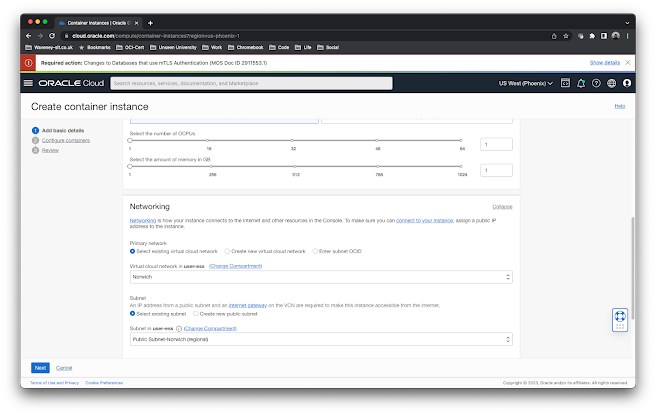Click the page vertical scrollbar
Viewport: 656px width, 415px height.
coord(633,268)
